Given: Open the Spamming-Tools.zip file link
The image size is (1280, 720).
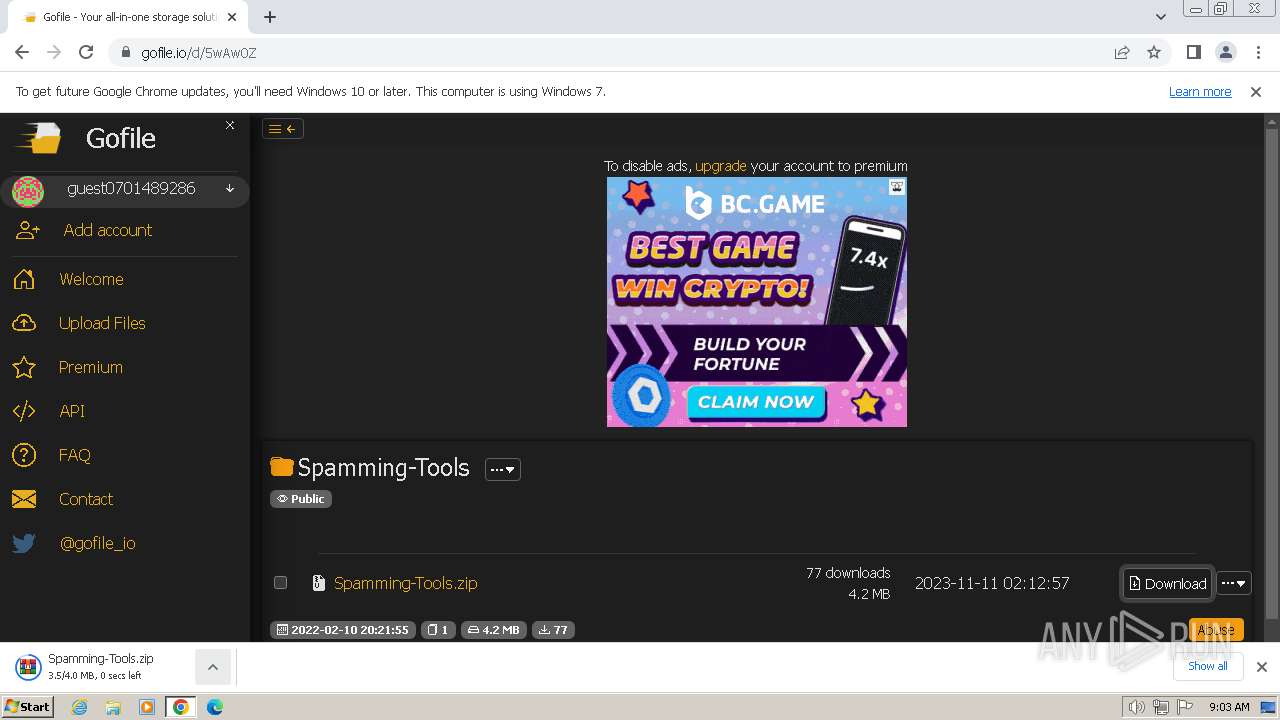Looking at the screenshot, I should pyautogui.click(x=405, y=583).
